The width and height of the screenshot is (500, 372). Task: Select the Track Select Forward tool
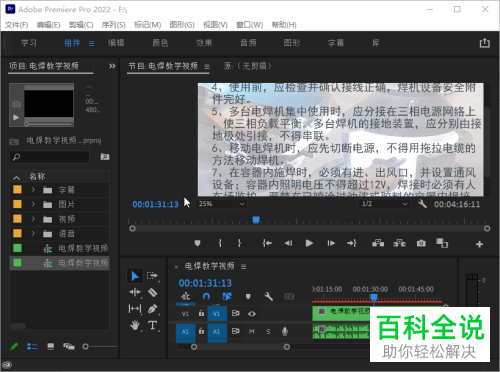click(x=152, y=276)
